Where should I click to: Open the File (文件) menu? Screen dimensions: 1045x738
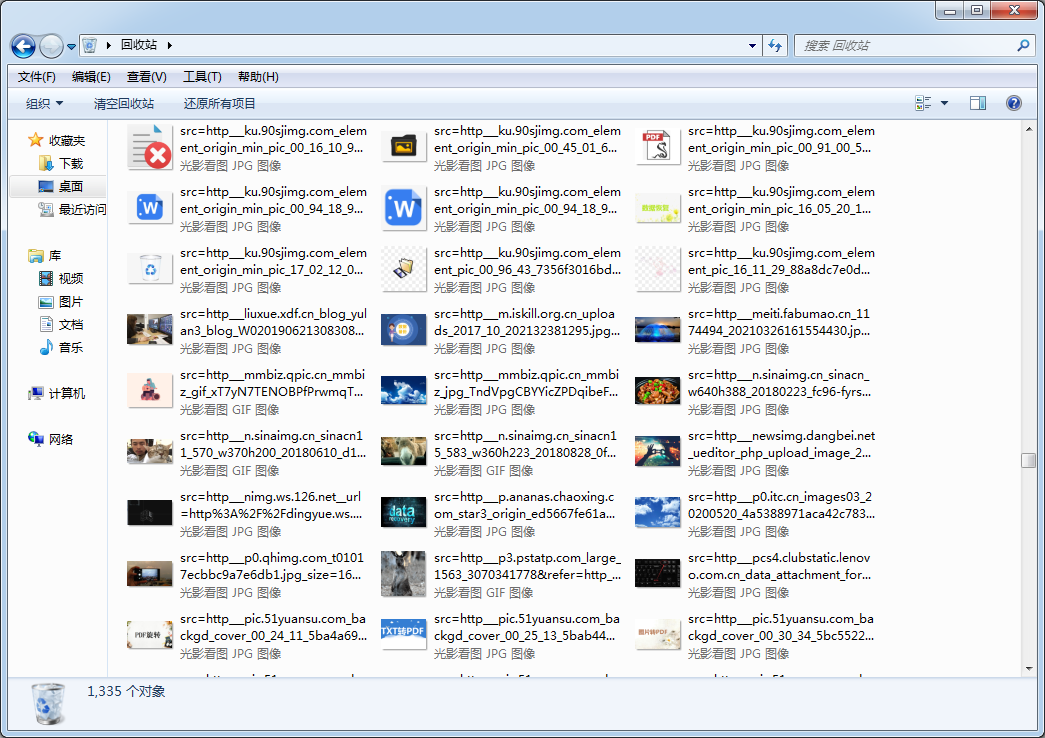36,77
